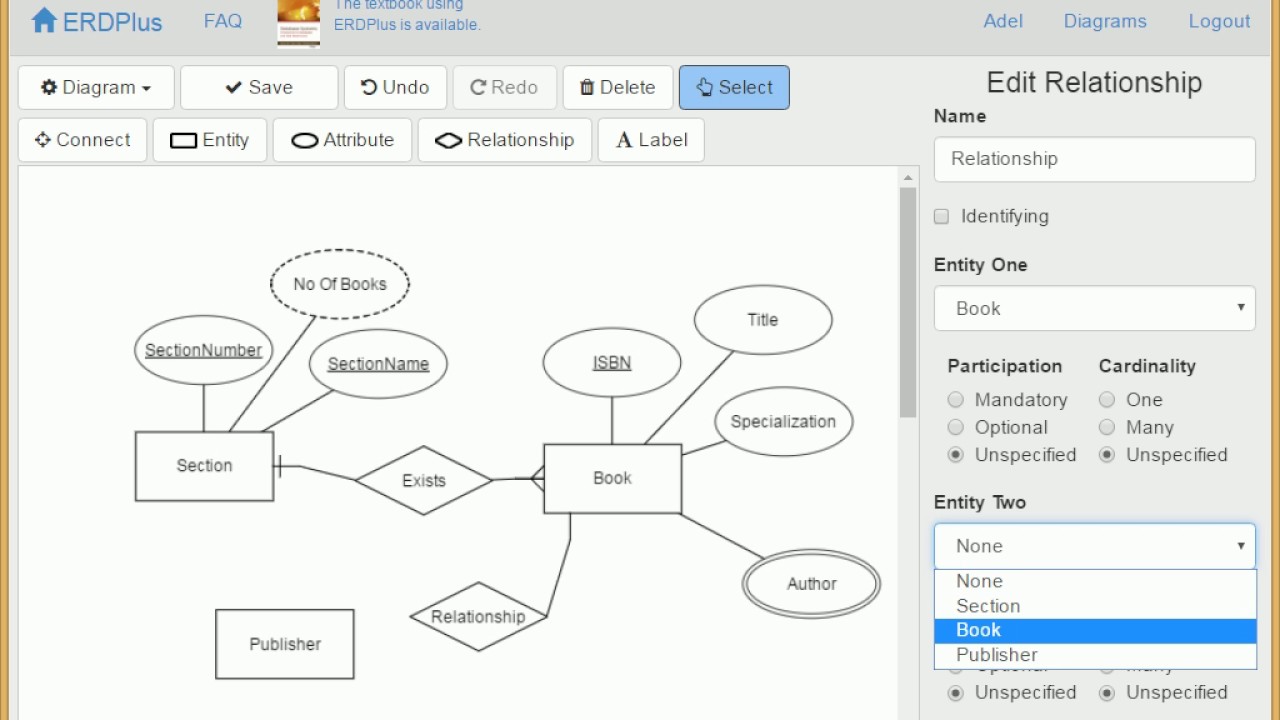Enable the Identifying checkbox

941,216
